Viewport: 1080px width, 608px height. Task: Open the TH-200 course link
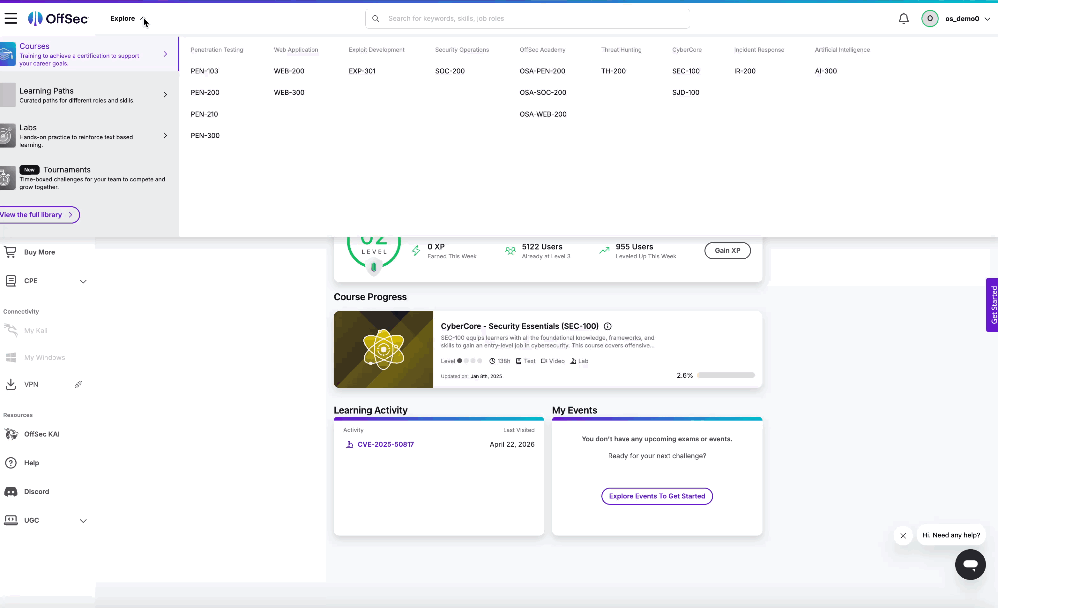coord(613,71)
